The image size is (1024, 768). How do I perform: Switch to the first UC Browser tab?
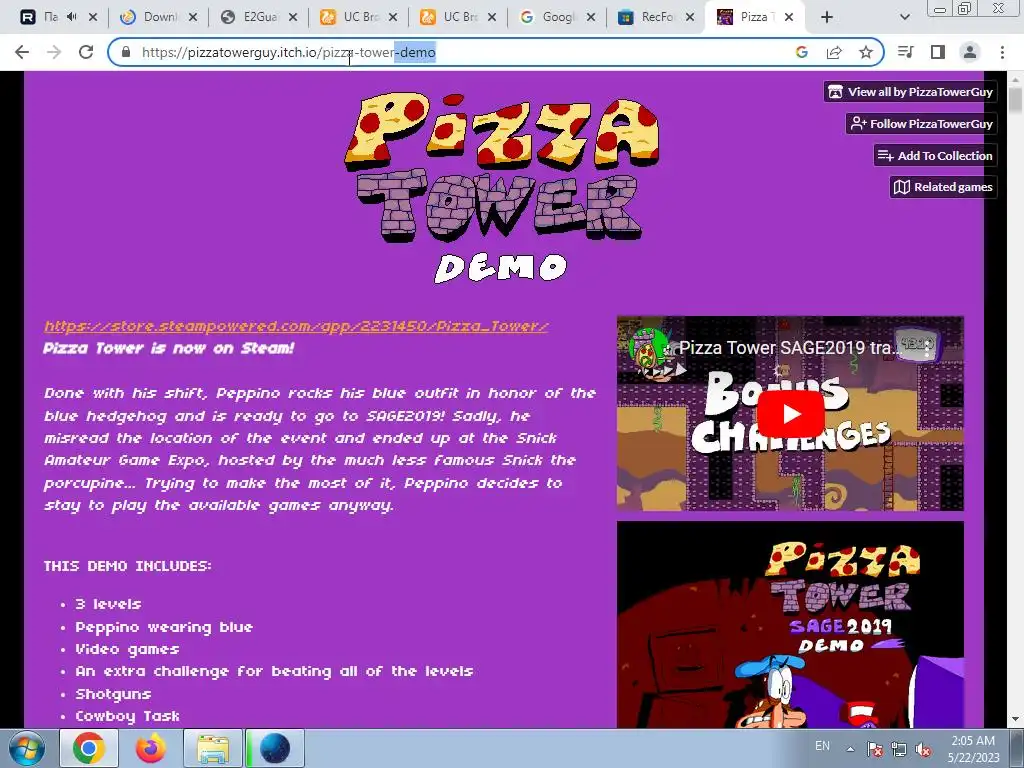click(359, 17)
